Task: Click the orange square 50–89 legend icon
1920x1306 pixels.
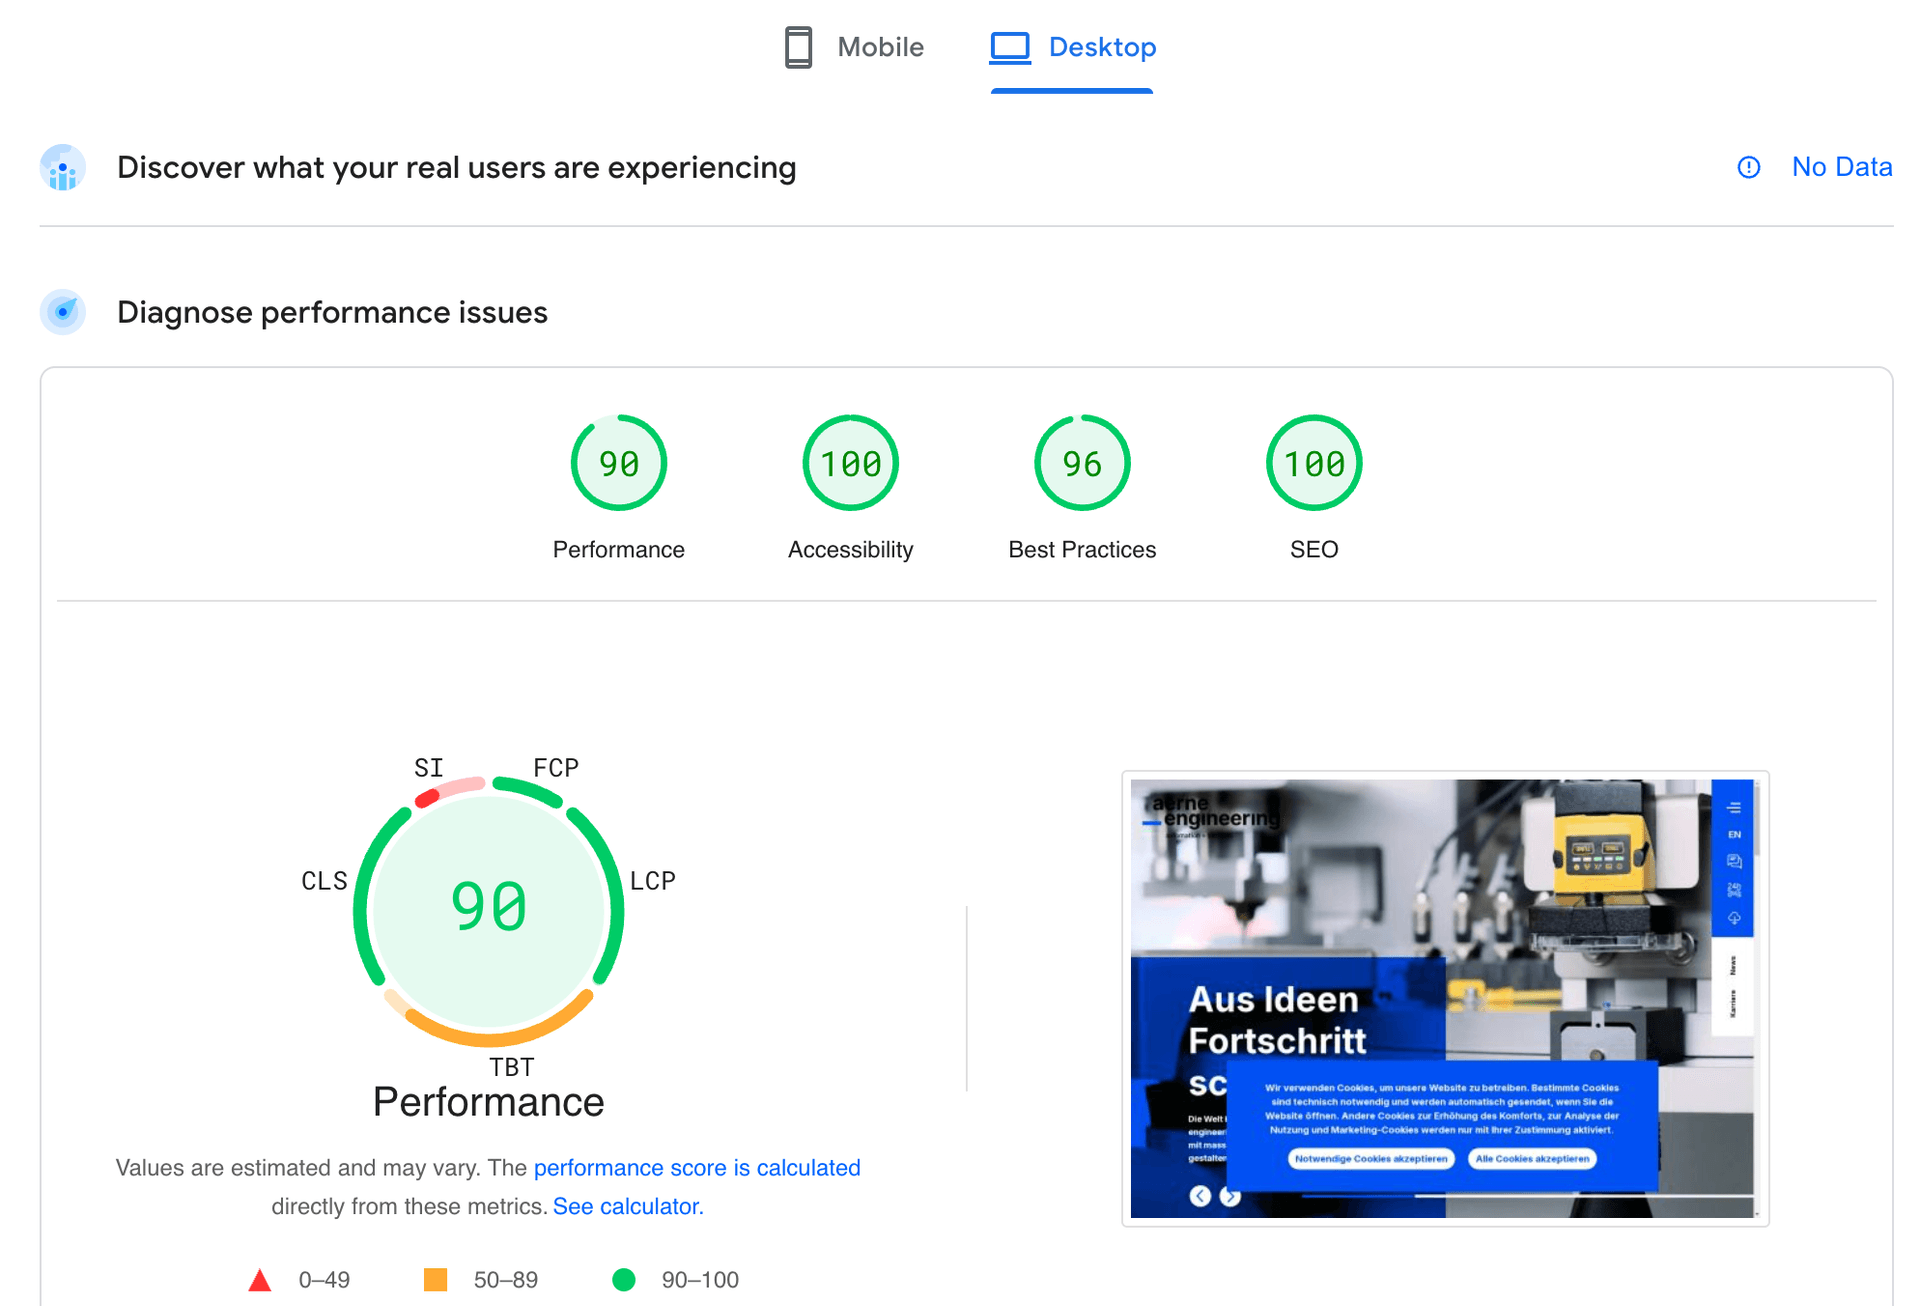Action: [x=435, y=1280]
